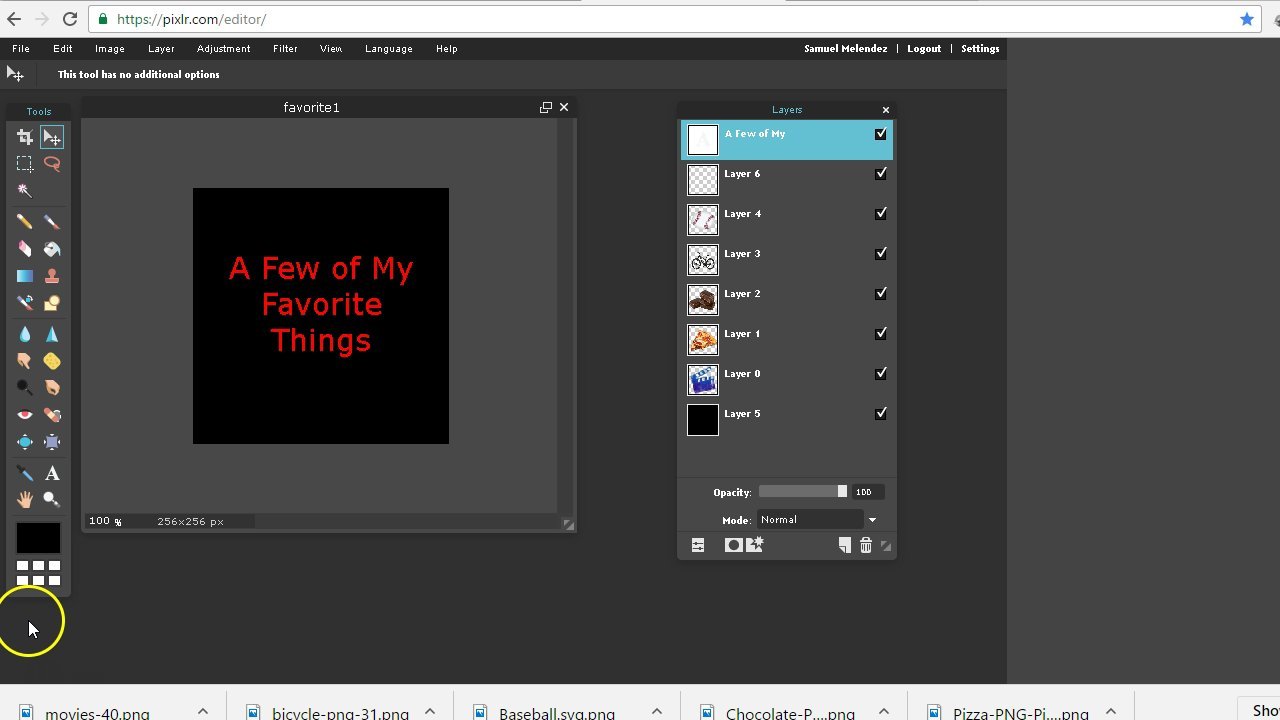This screenshot has width=1280, height=720.
Task: Select the Wand tool
Action: point(25,191)
